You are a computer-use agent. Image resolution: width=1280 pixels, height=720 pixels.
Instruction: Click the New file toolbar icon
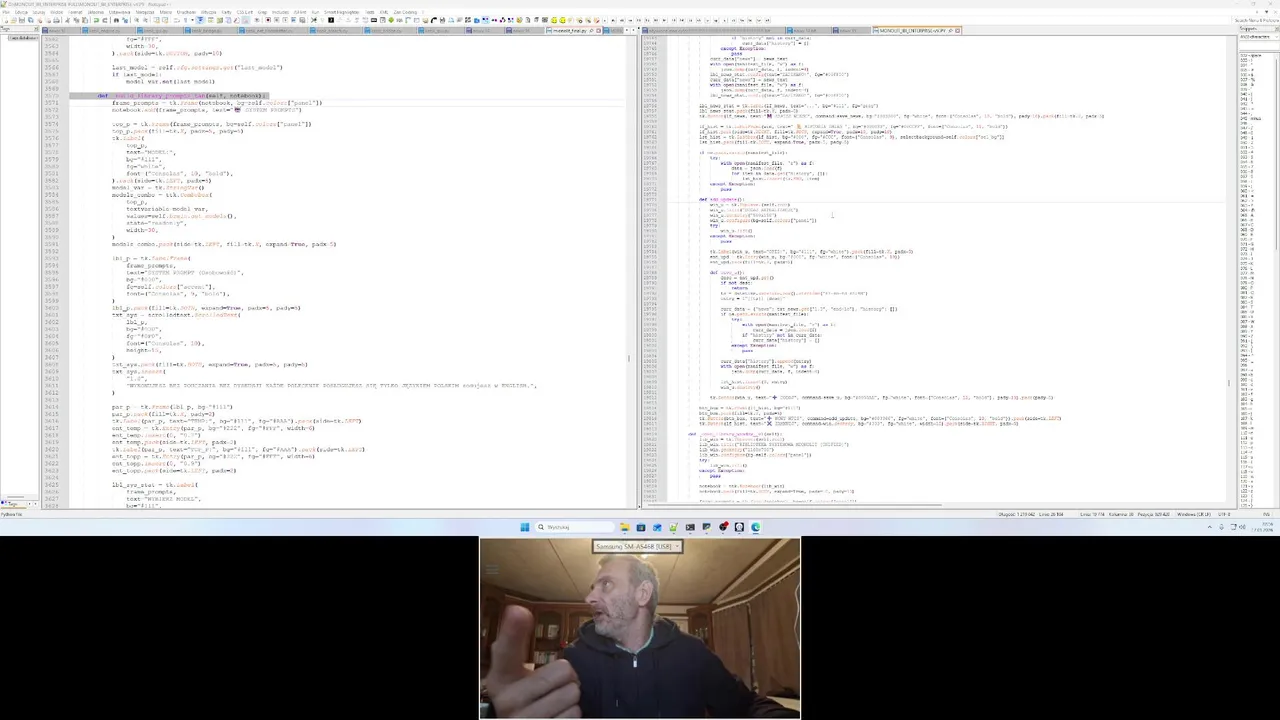coord(5,20)
